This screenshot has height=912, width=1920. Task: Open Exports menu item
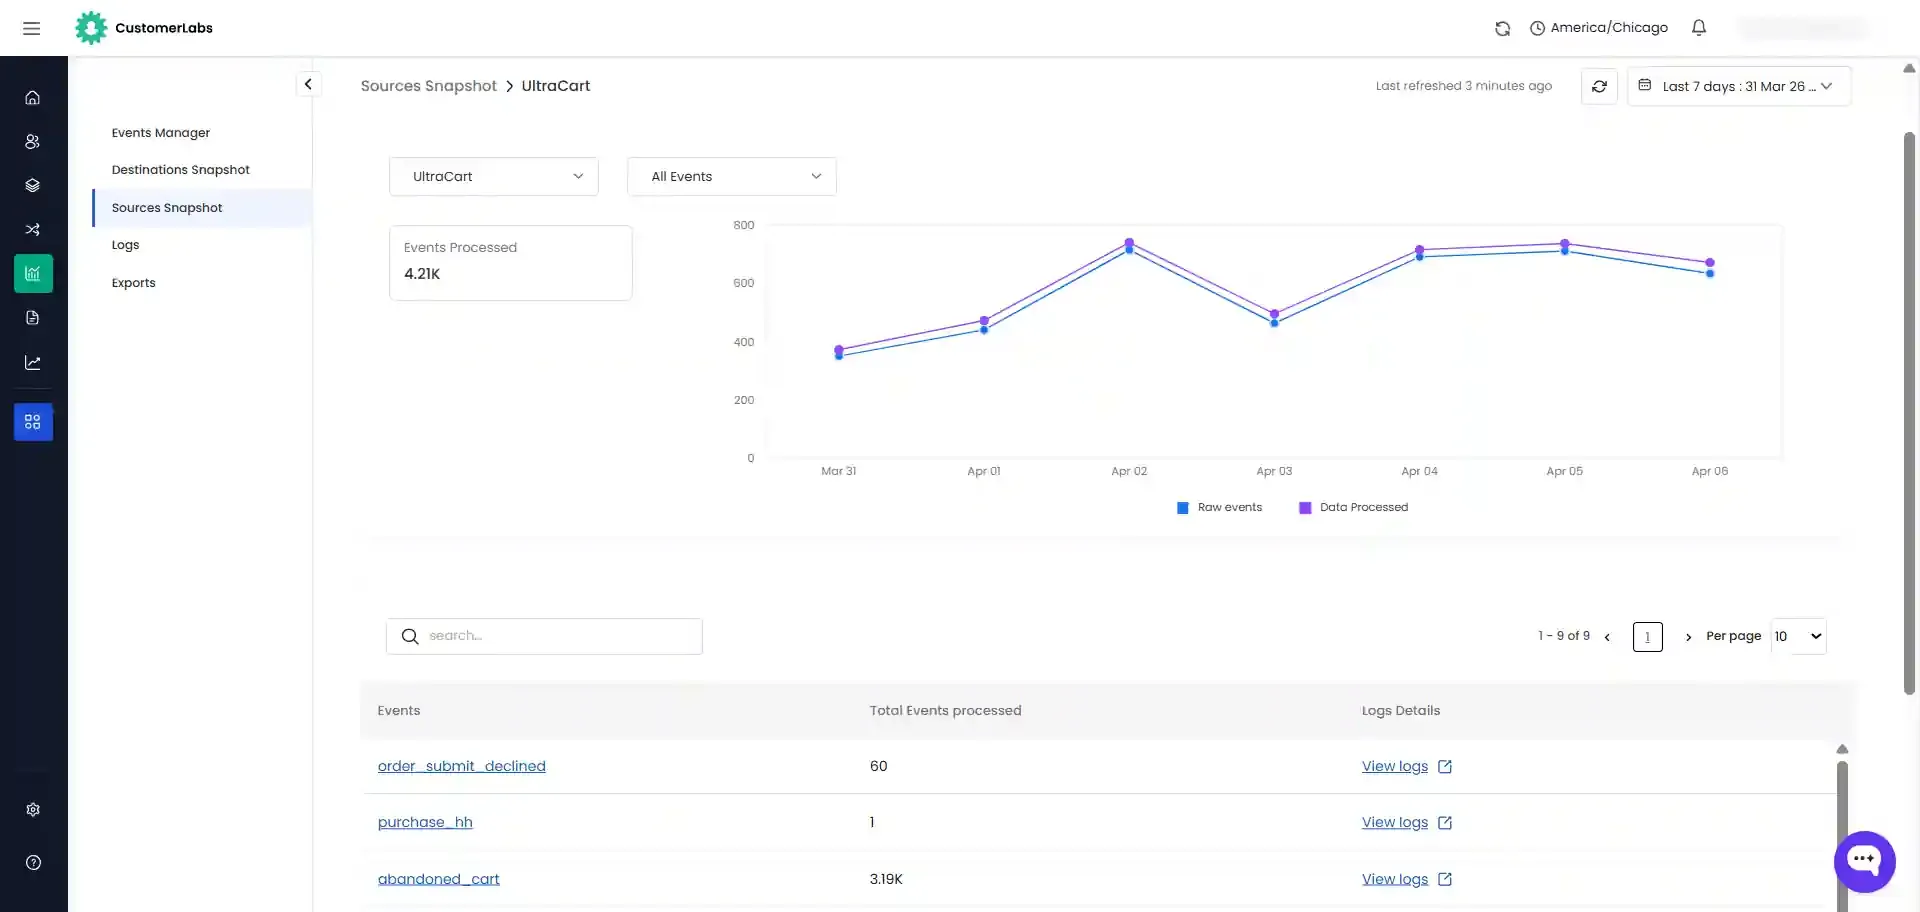(133, 283)
